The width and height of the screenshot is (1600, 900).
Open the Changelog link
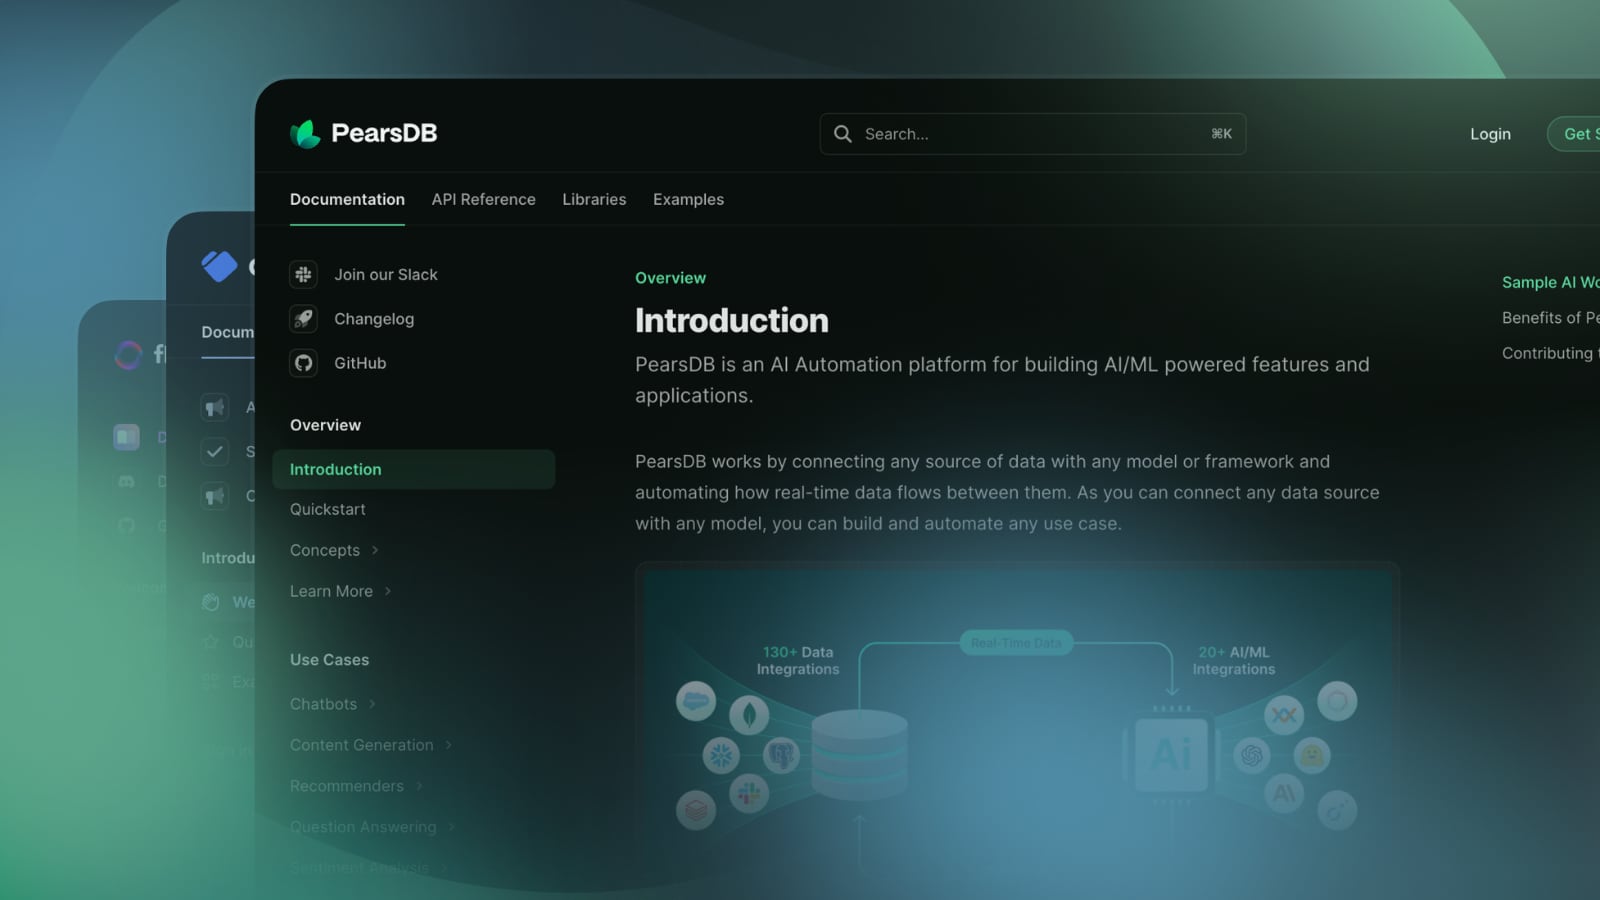pyautogui.click(x=374, y=319)
